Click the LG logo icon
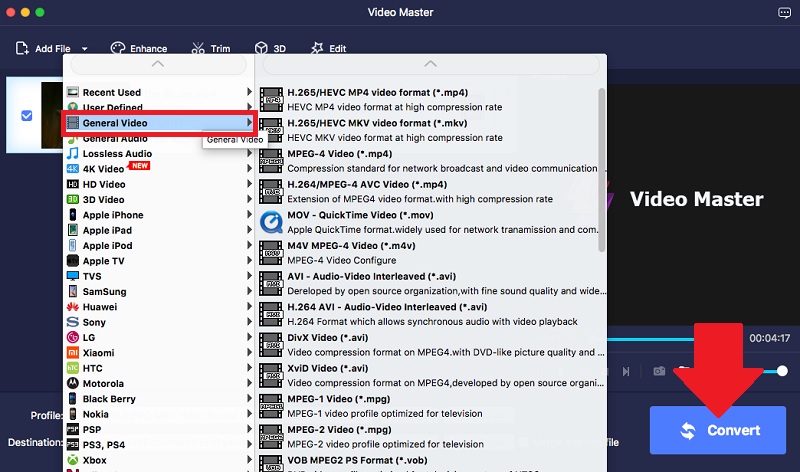Image resolution: width=800 pixels, height=472 pixels. (x=73, y=337)
